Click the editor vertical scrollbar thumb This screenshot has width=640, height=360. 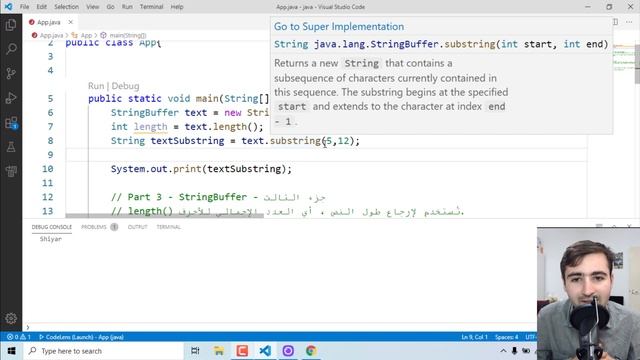[x=637, y=64]
